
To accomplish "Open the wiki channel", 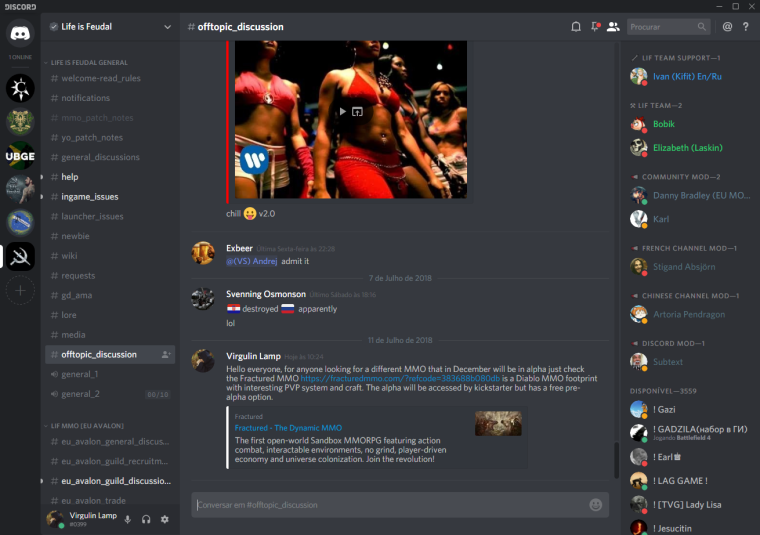I will pyautogui.click(x=110, y=255).
